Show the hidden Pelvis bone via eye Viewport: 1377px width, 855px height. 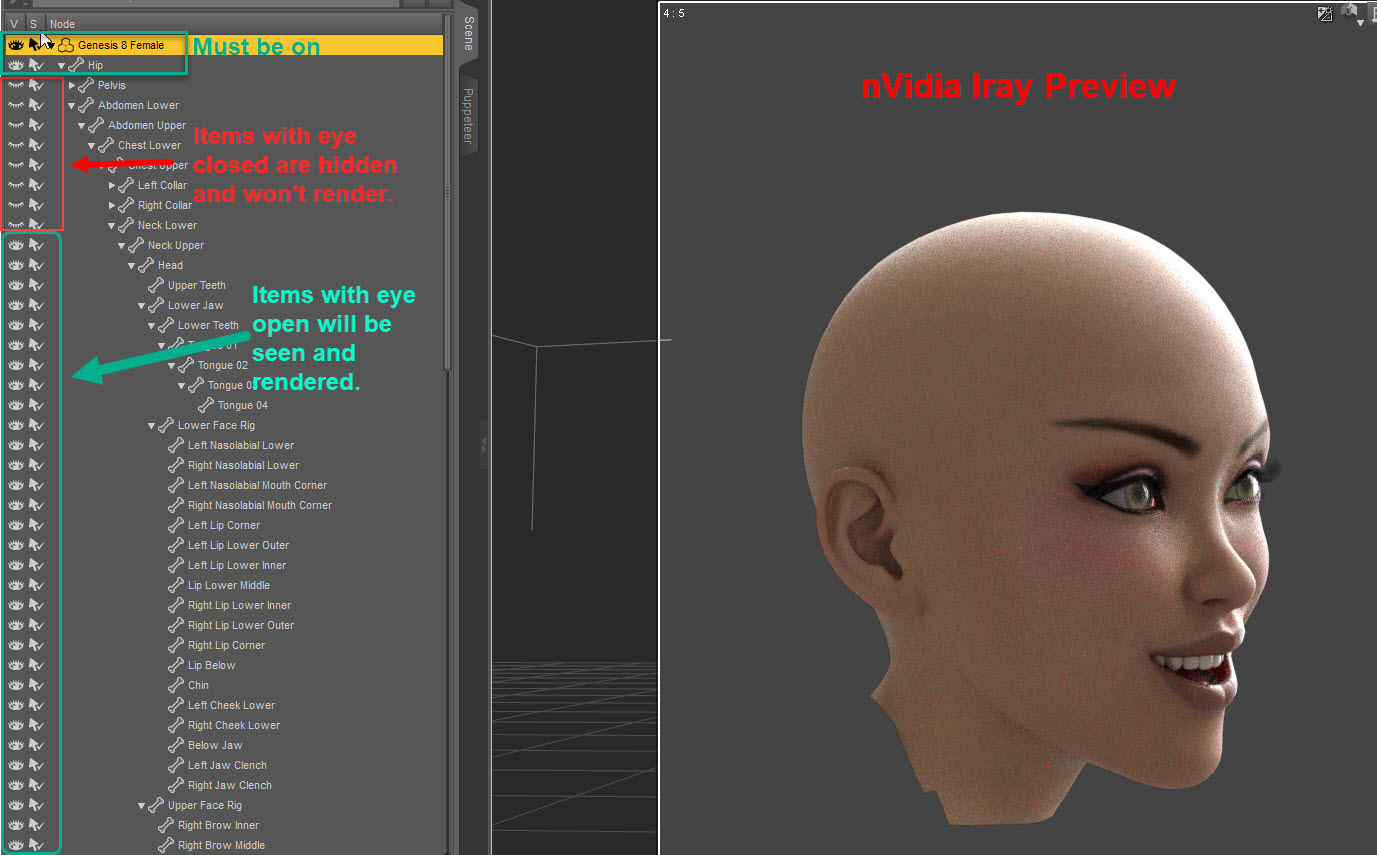pos(15,85)
